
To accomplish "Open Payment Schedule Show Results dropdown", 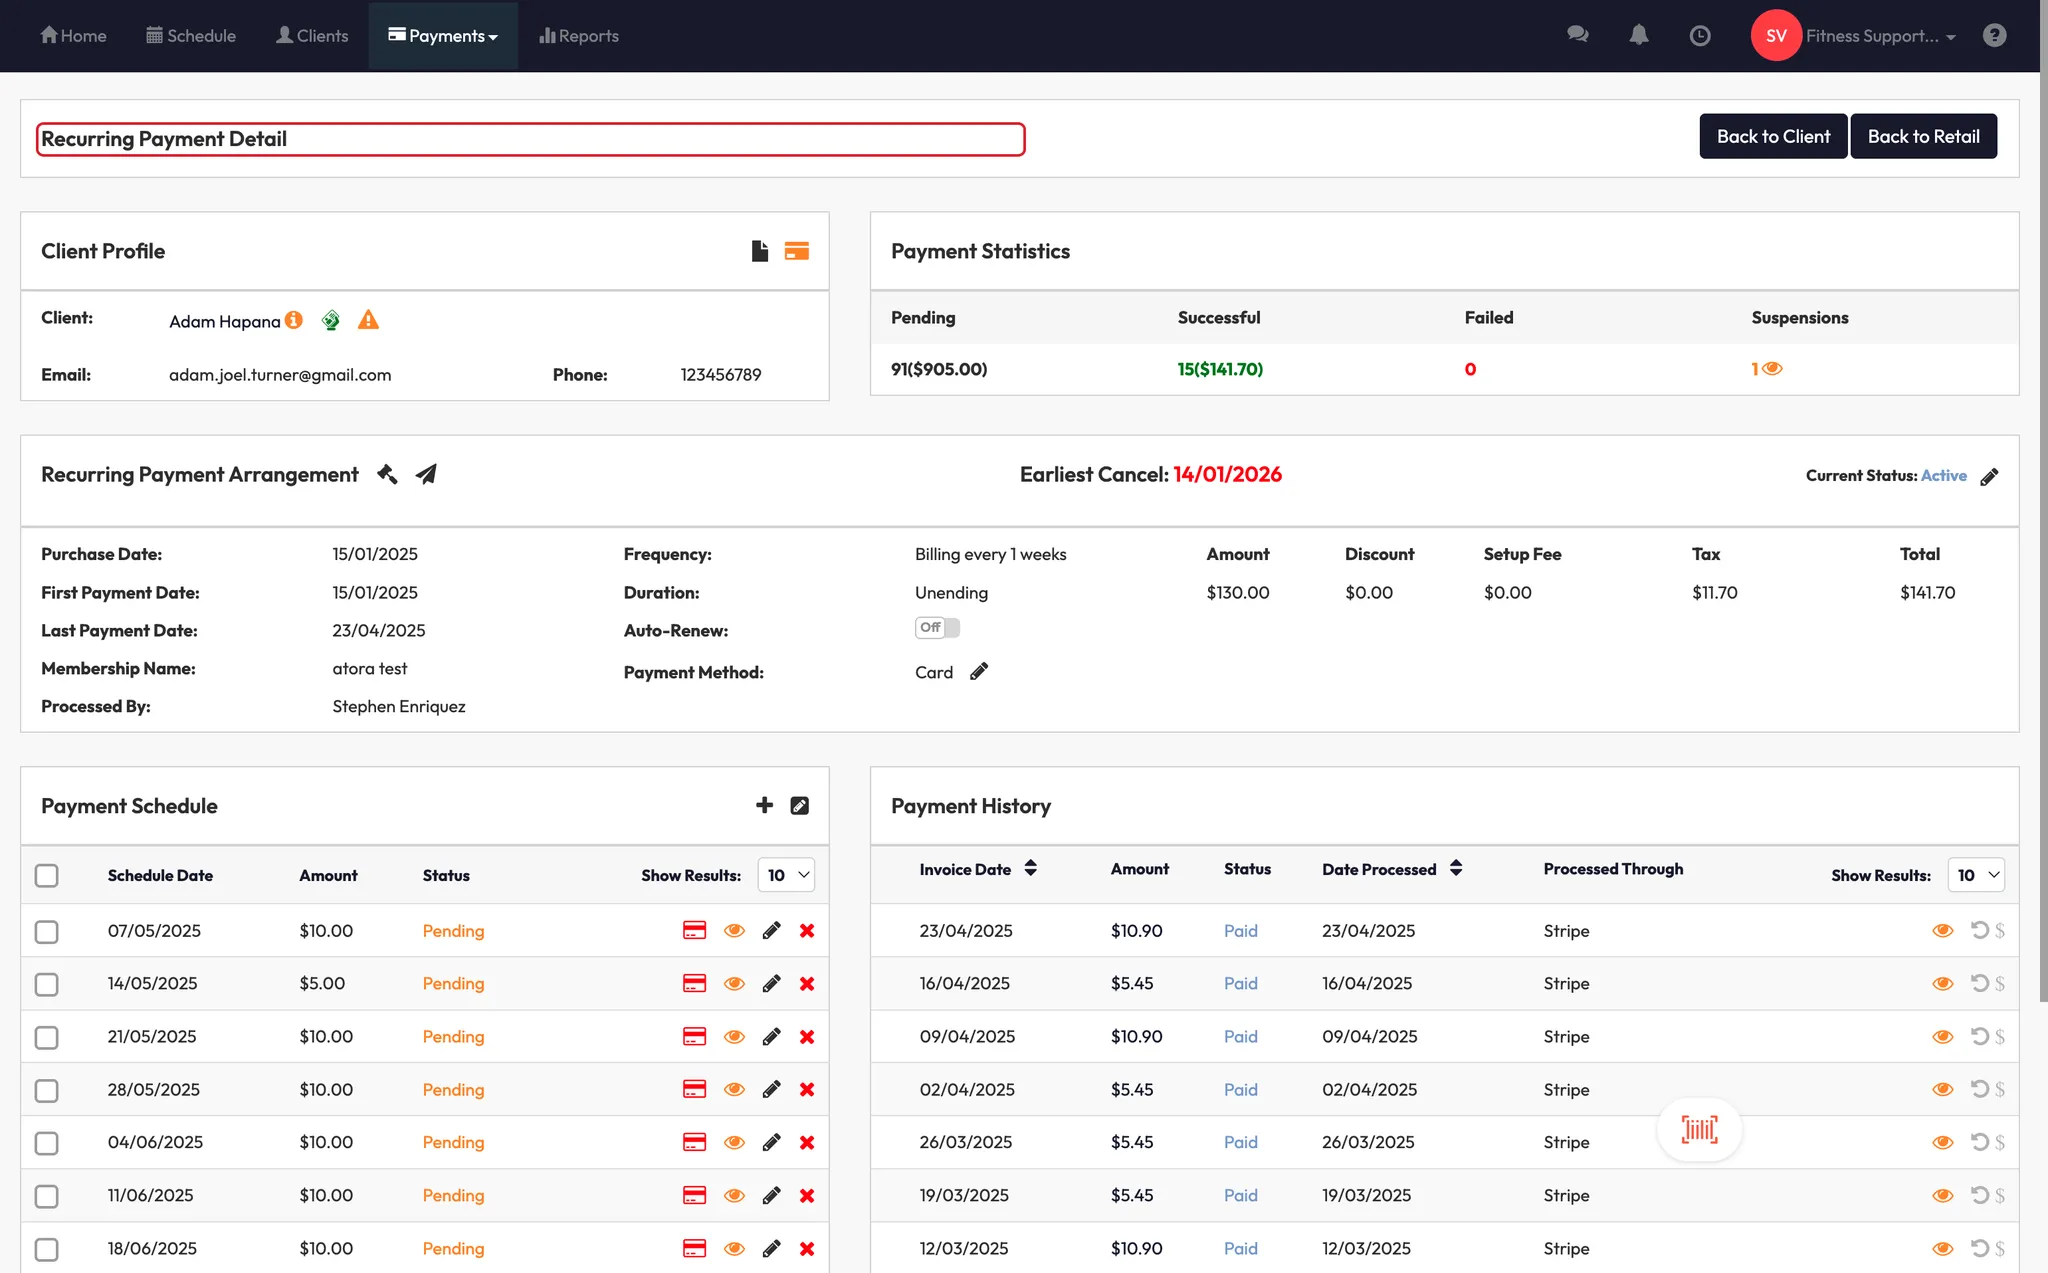I will 787,876.
